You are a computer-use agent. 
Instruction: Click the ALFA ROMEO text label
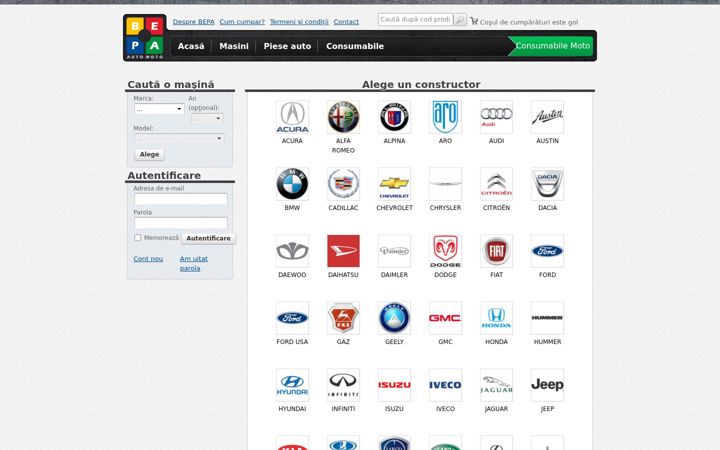point(343,146)
